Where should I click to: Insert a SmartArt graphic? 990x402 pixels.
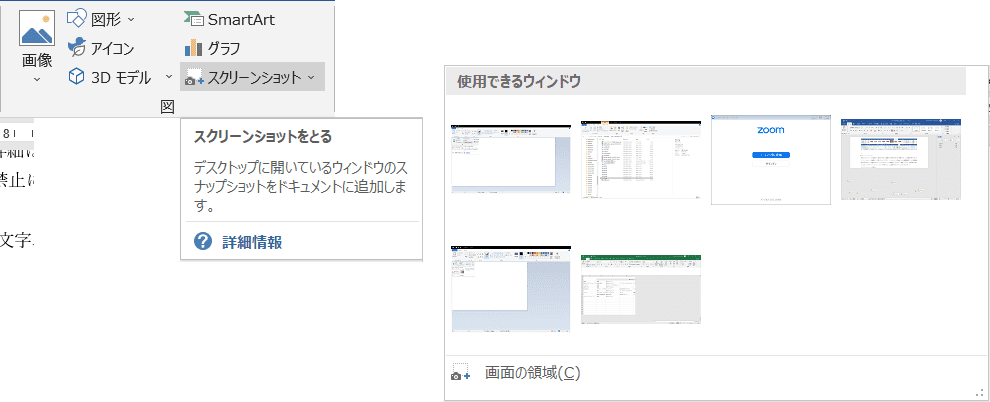(x=193, y=18)
